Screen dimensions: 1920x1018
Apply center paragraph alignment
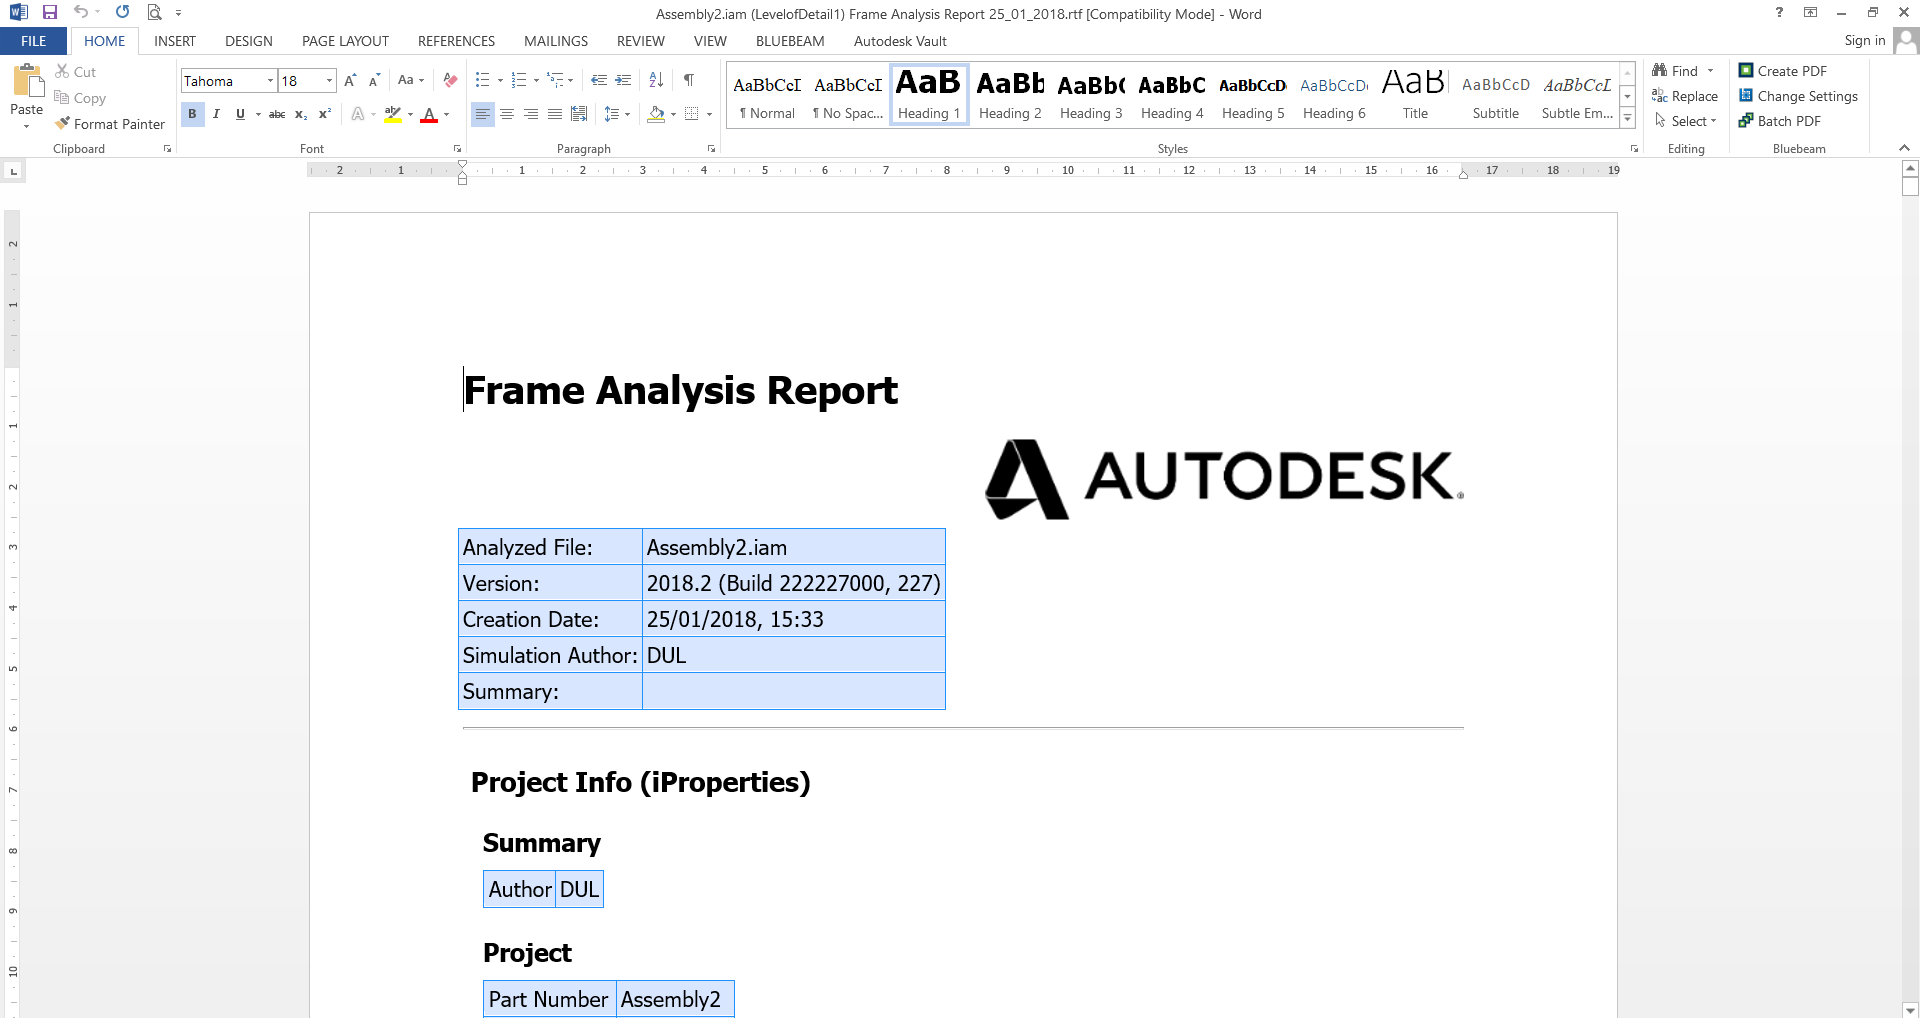[507, 114]
